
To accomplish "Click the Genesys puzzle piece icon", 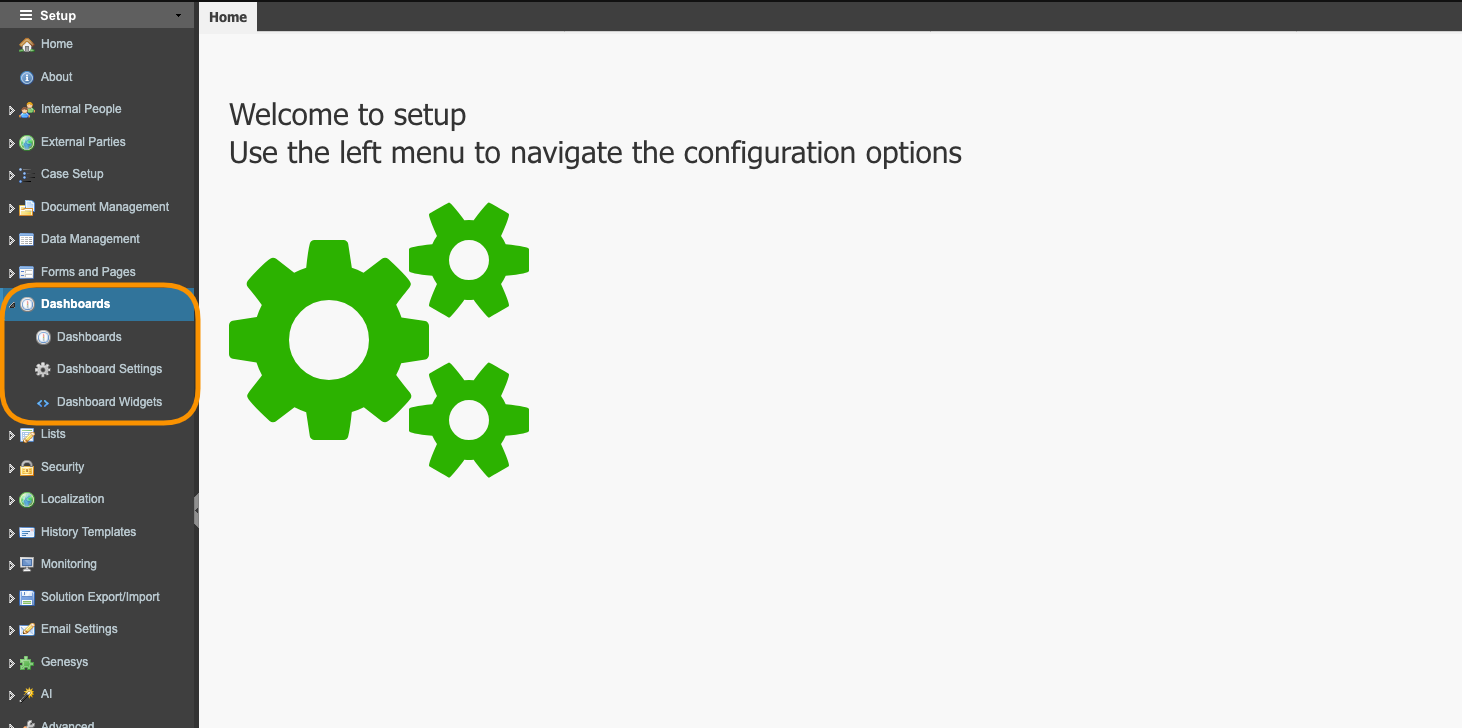I will pyautogui.click(x=27, y=662).
